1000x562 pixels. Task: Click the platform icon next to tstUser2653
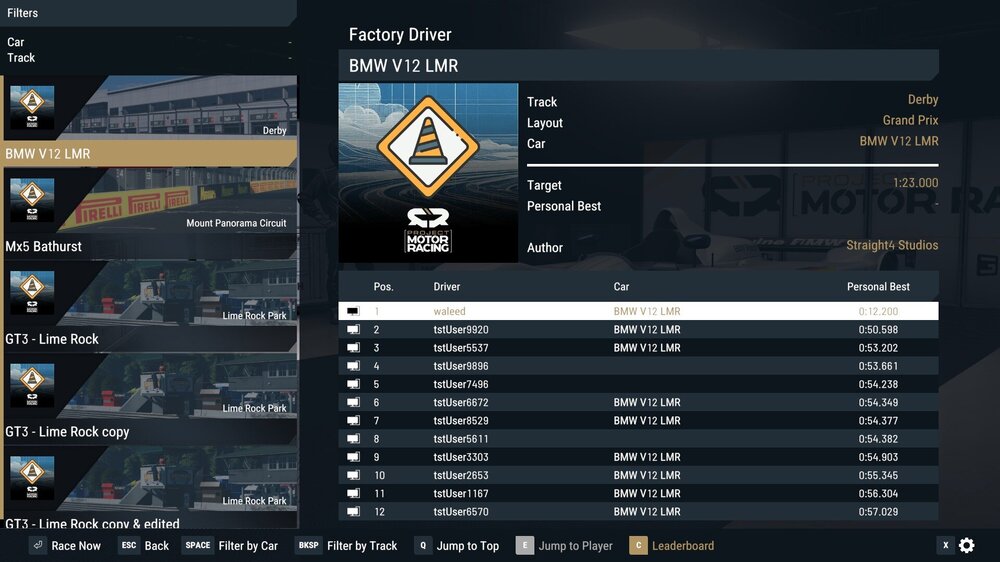pyautogui.click(x=353, y=475)
